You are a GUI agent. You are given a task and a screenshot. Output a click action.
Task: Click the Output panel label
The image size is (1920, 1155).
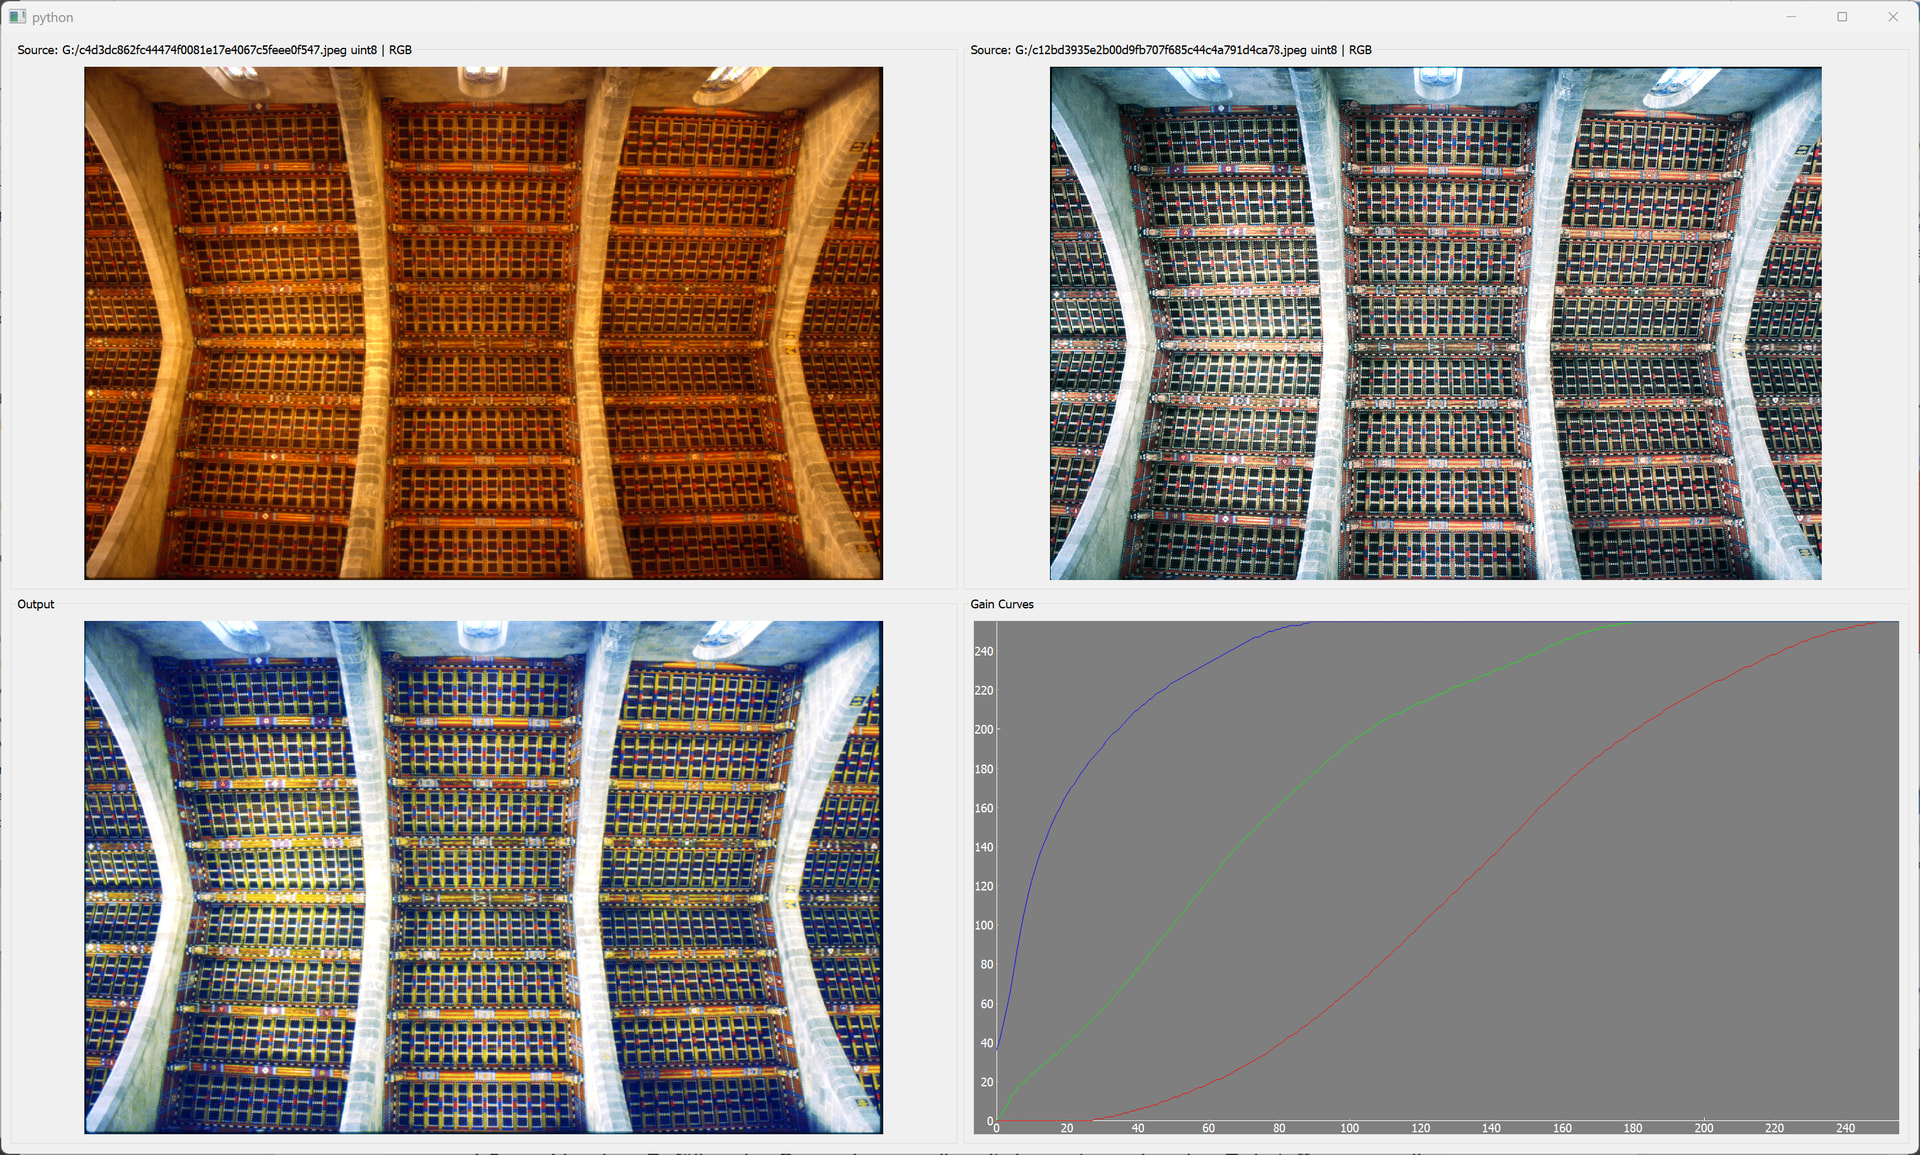tap(36, 604)
